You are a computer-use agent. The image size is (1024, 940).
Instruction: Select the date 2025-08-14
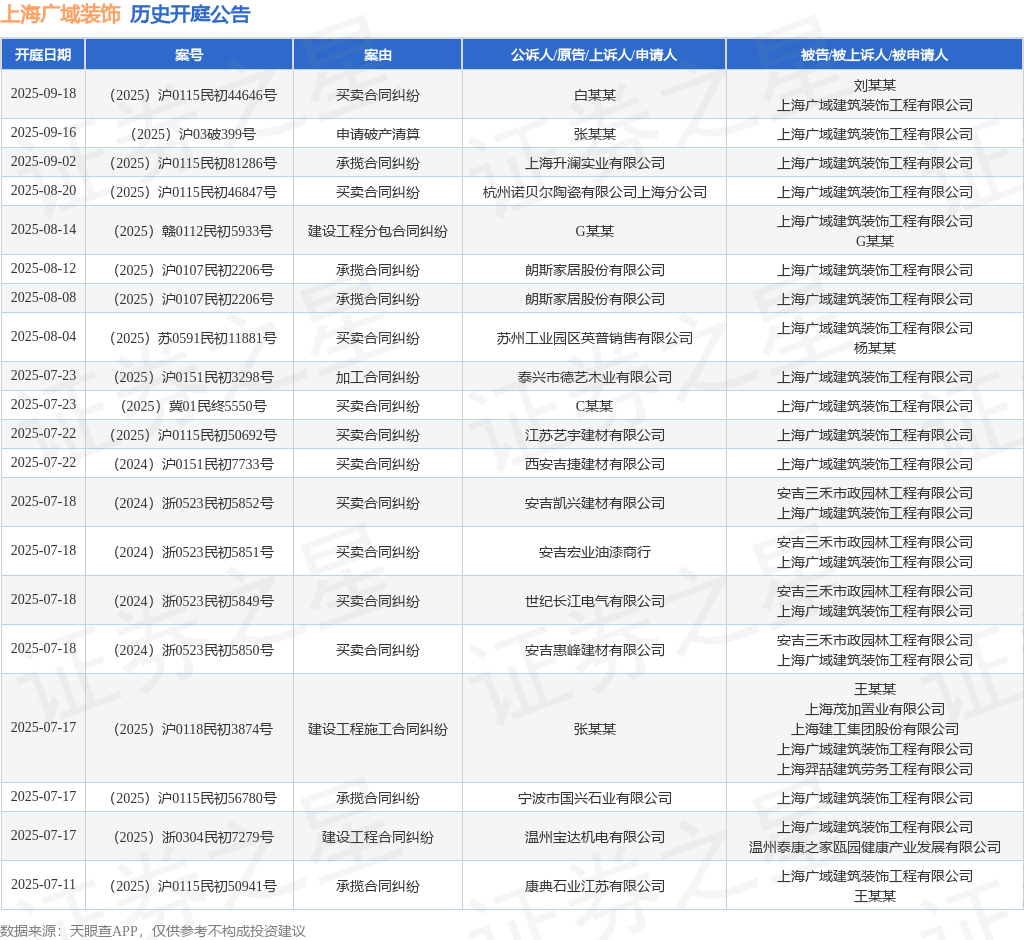pos(43,229)
